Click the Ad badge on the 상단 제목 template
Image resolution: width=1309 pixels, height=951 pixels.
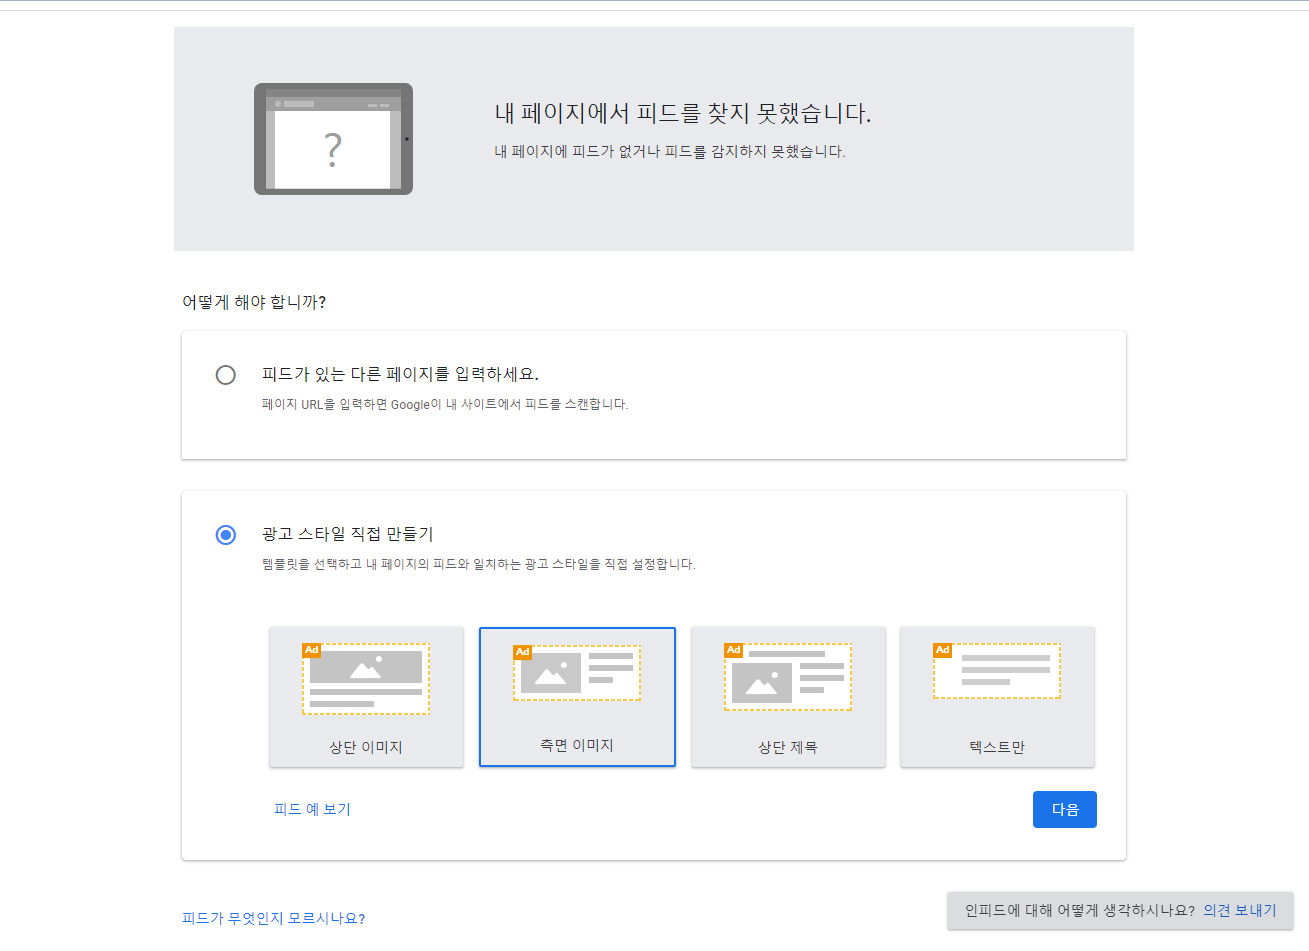(733, 648)
